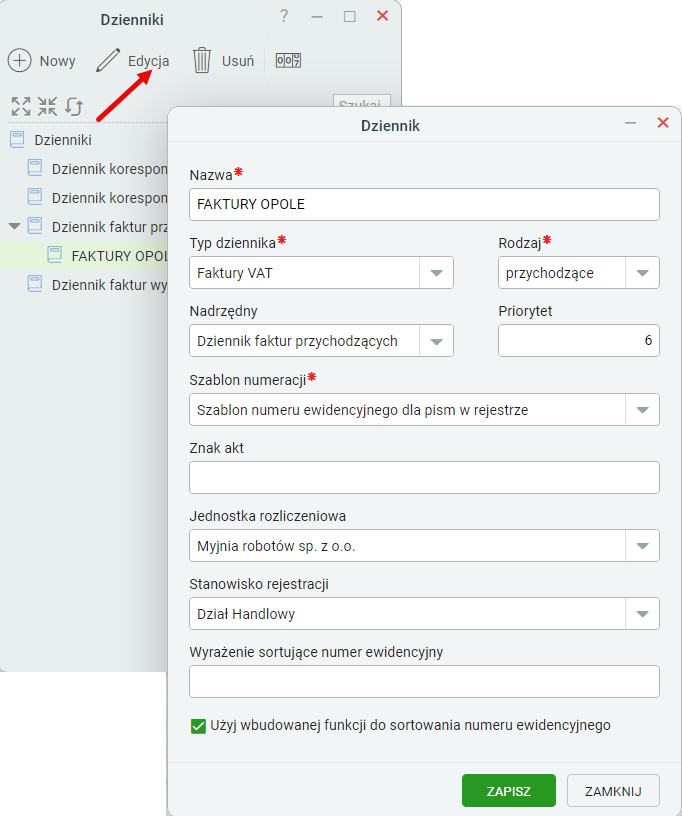Click the ZAPISZ button

point(508,790)
